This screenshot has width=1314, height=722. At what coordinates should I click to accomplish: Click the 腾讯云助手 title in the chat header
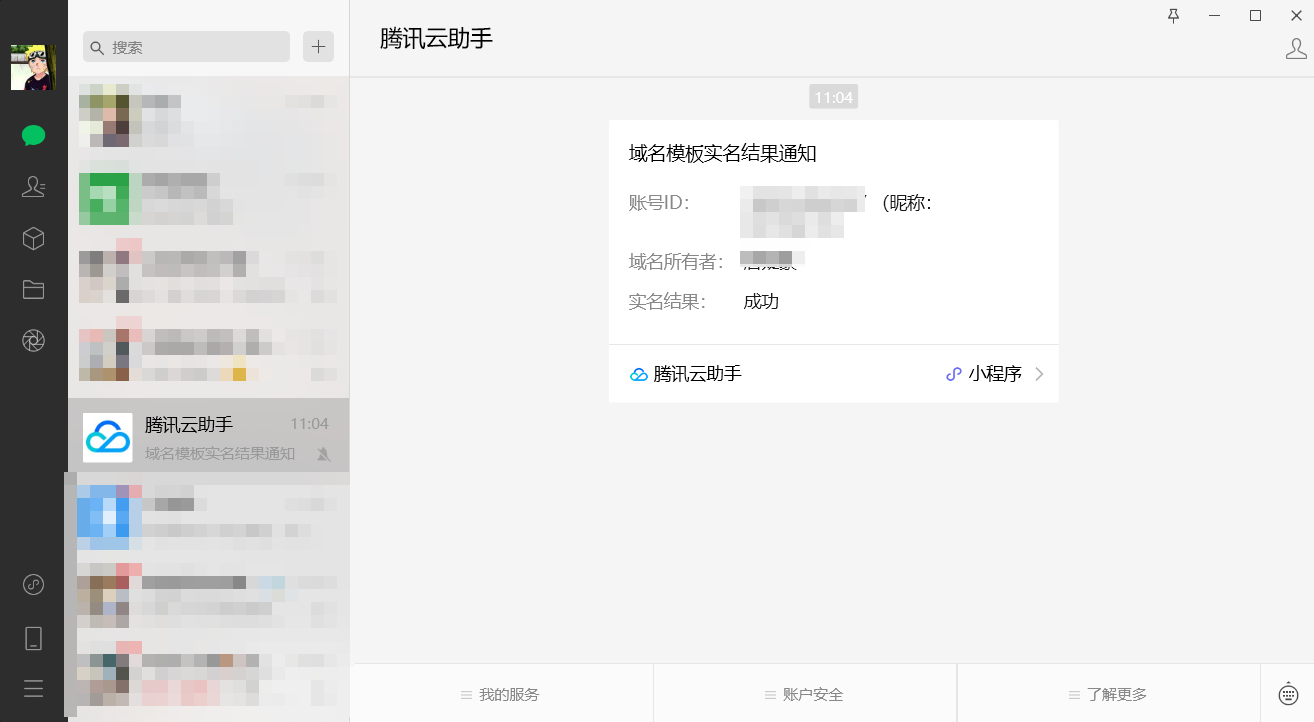(x=436, y=38)
